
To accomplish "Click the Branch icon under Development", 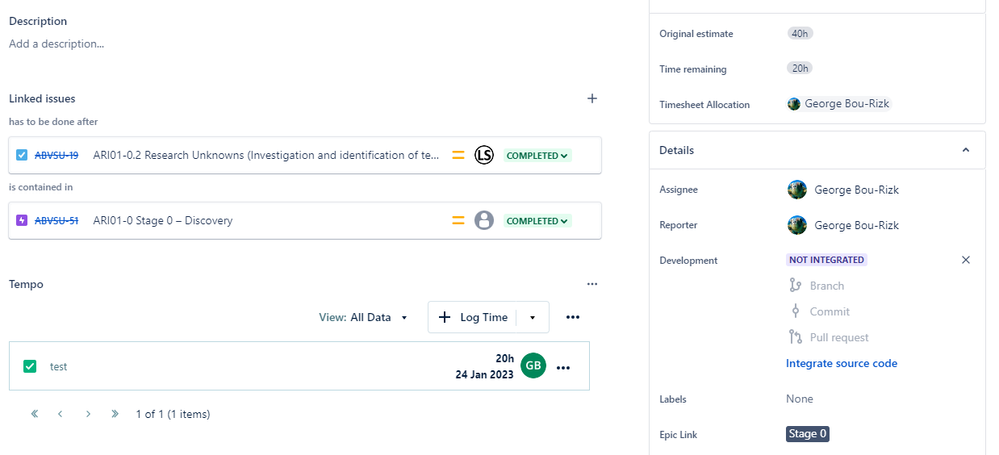I will [x=794, y=285].
